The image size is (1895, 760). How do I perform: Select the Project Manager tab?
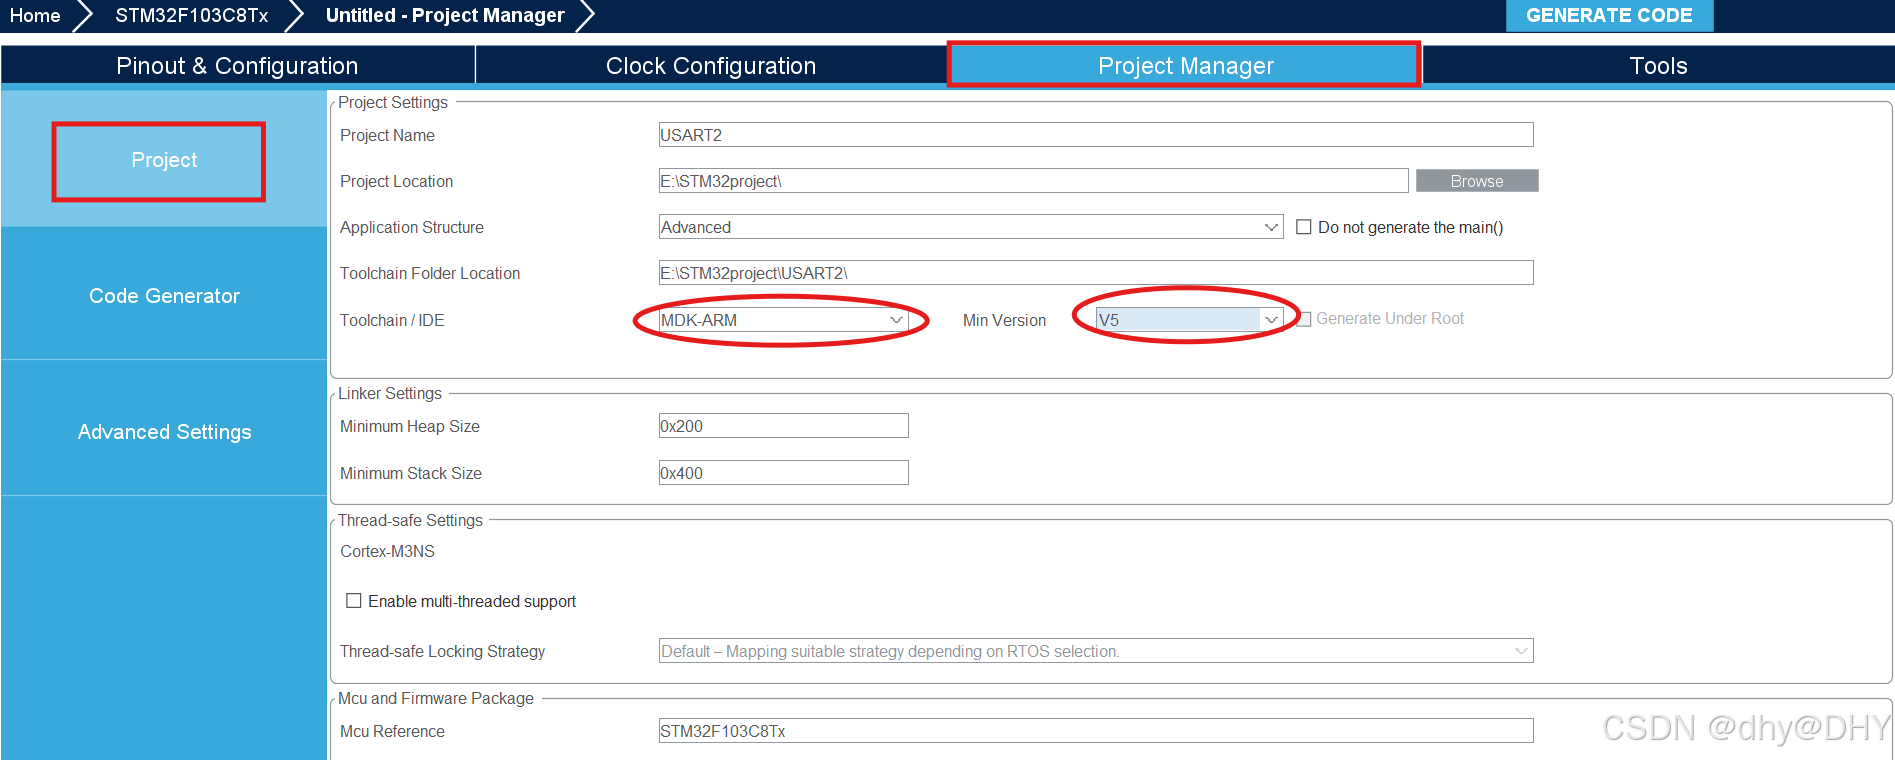click(x=1185, y=65)
